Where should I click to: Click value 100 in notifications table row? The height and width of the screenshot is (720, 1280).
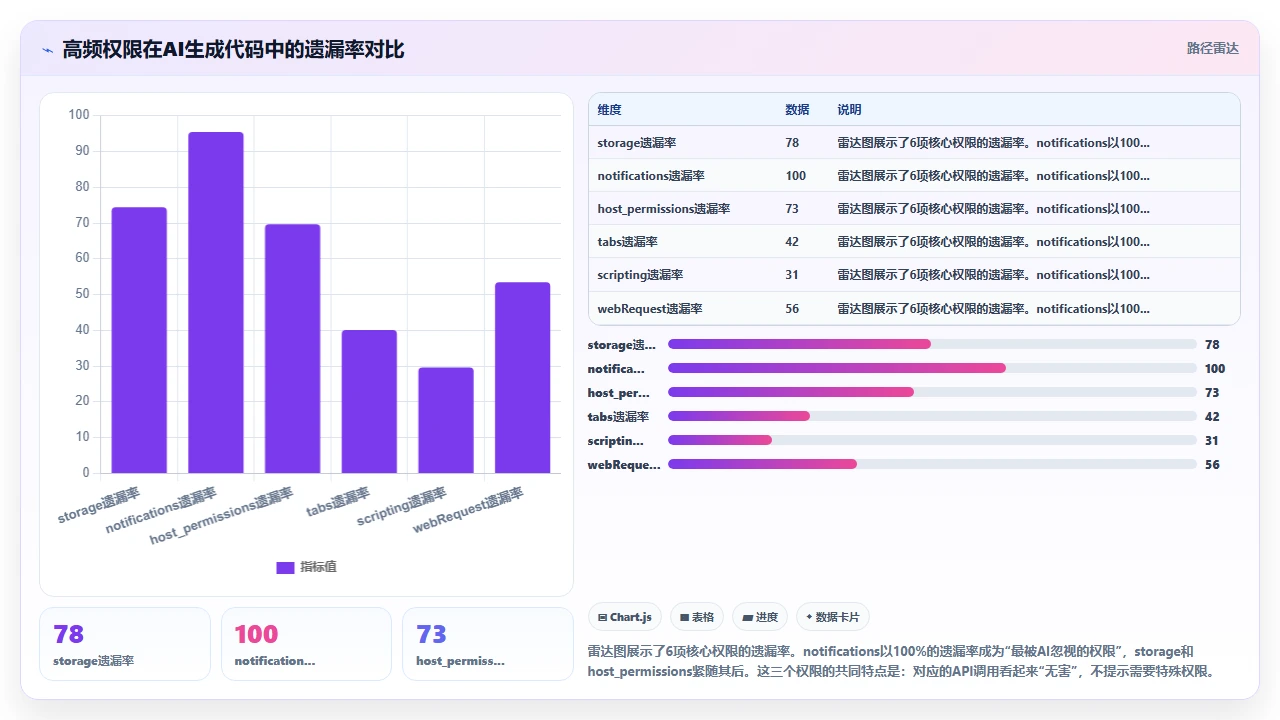point(796,176)
